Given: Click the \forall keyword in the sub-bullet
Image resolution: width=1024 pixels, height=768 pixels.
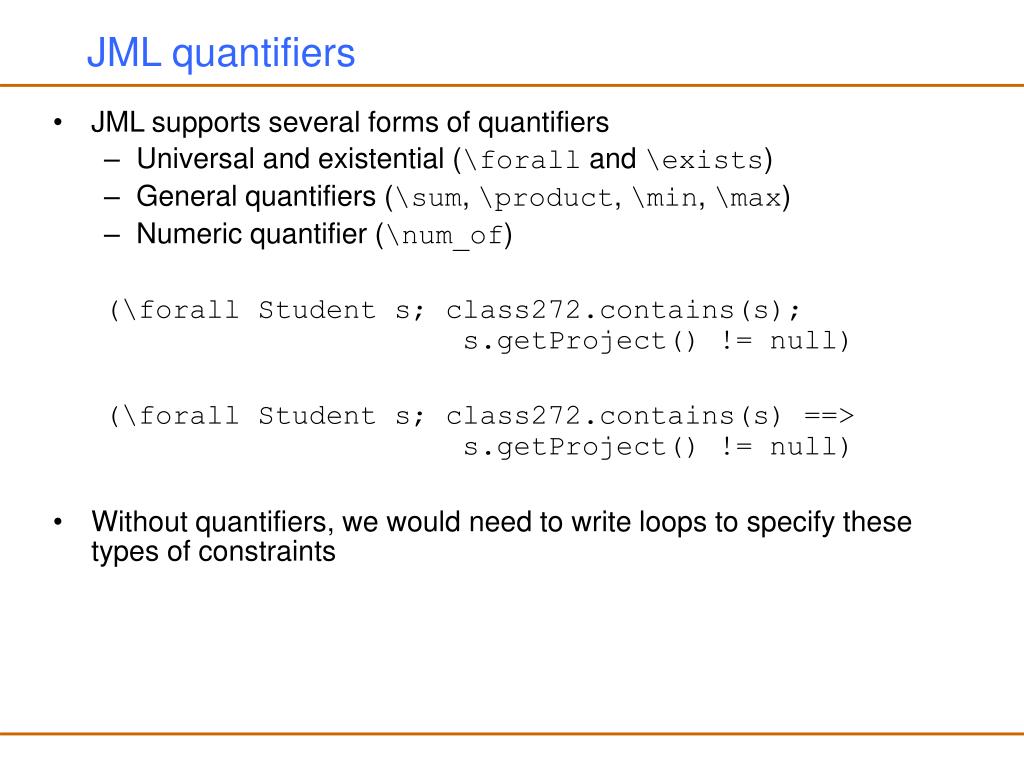Looking at the screenshot, I should pyautogui.click(x=520, y=160).
